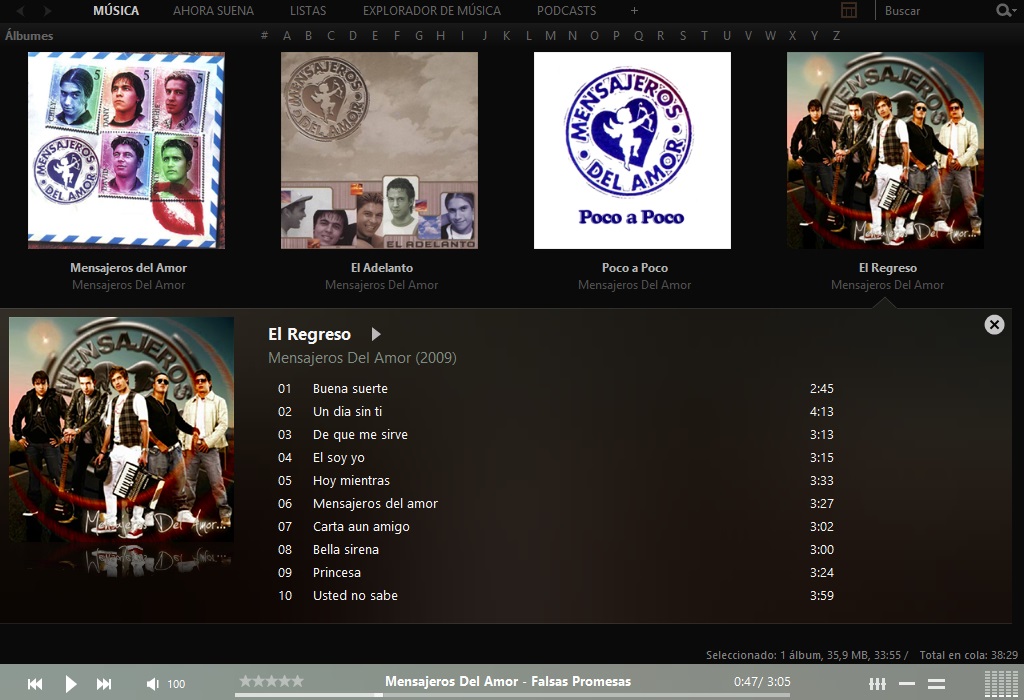Screen dimensions: 1024x700
Task: Rate the playing track five stars
Action: coord(297,681)
